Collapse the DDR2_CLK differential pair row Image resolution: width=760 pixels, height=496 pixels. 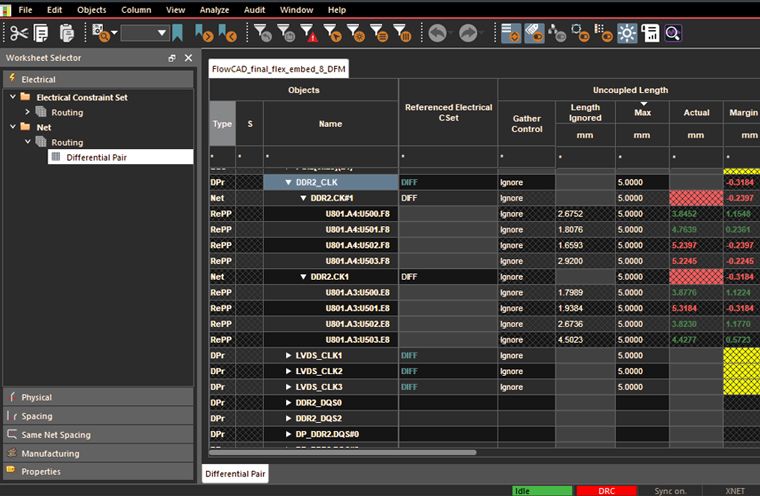(x=288, y=183)
